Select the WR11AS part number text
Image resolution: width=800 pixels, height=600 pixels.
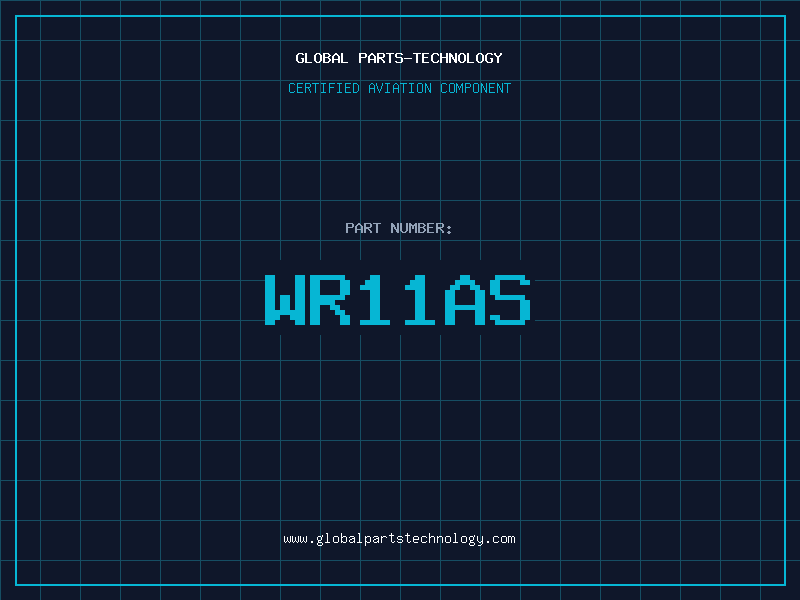(399, 299)
